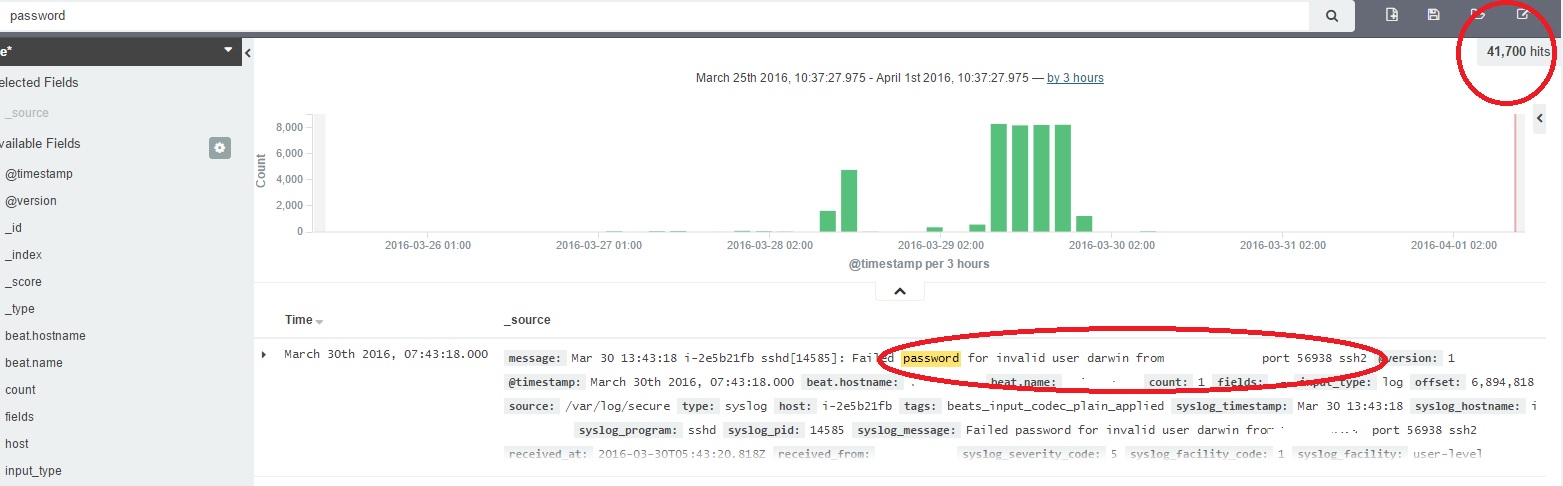Image resolution: width=1563 pixels, height=486 pixels.
Task: Select the input_type field in Available Fields
Action: 34,471
